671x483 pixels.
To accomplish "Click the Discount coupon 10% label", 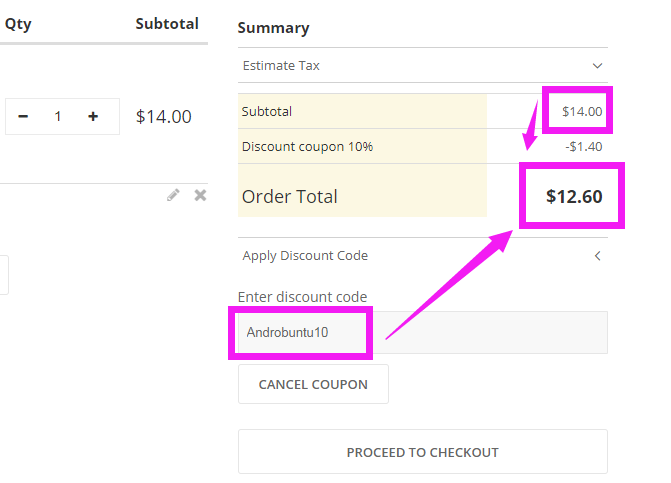I will [x=307, y=147].
